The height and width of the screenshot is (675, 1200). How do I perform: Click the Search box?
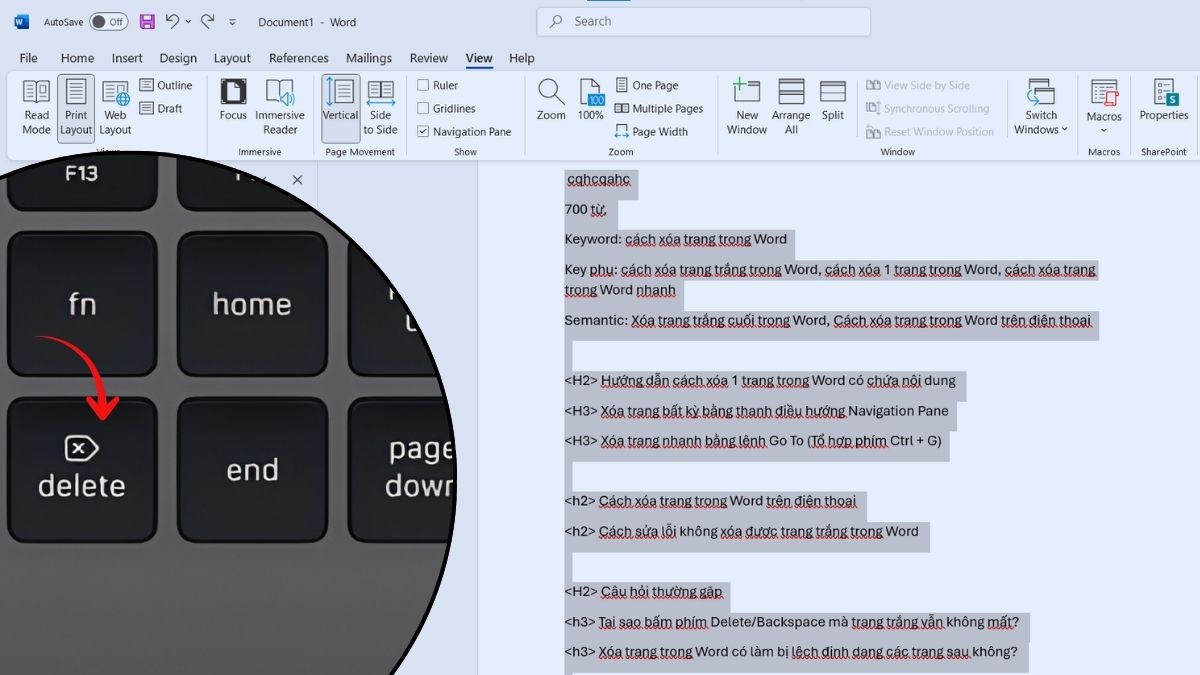pyautogui.click(x=704, y=21)
